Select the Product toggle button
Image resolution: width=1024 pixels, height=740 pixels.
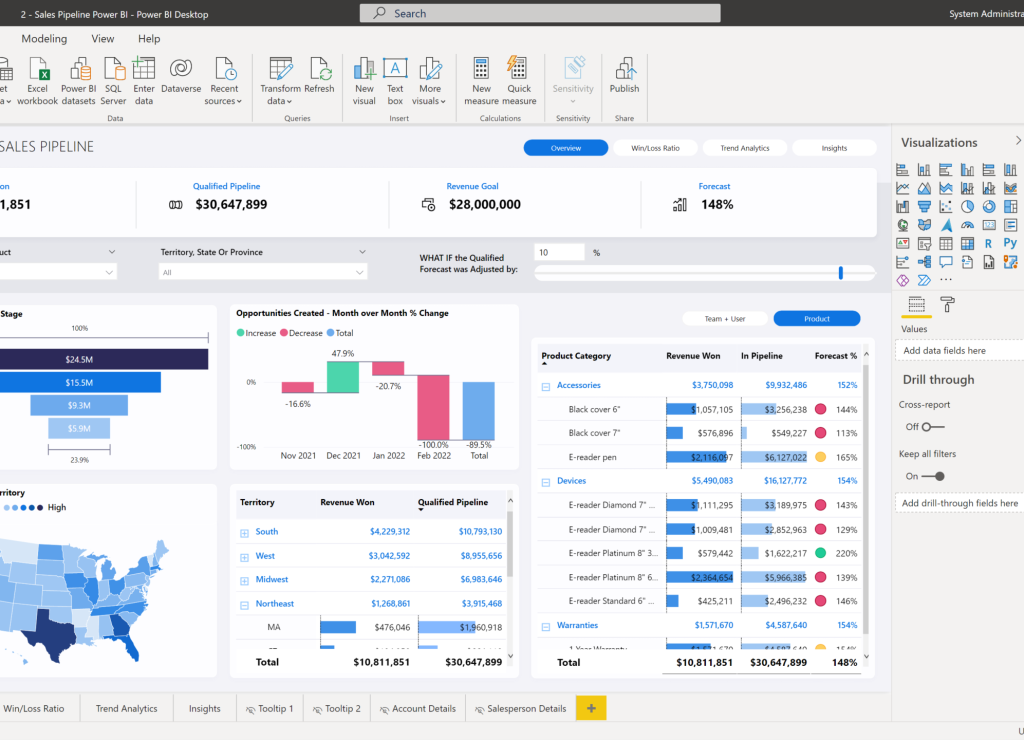[817, 319]
